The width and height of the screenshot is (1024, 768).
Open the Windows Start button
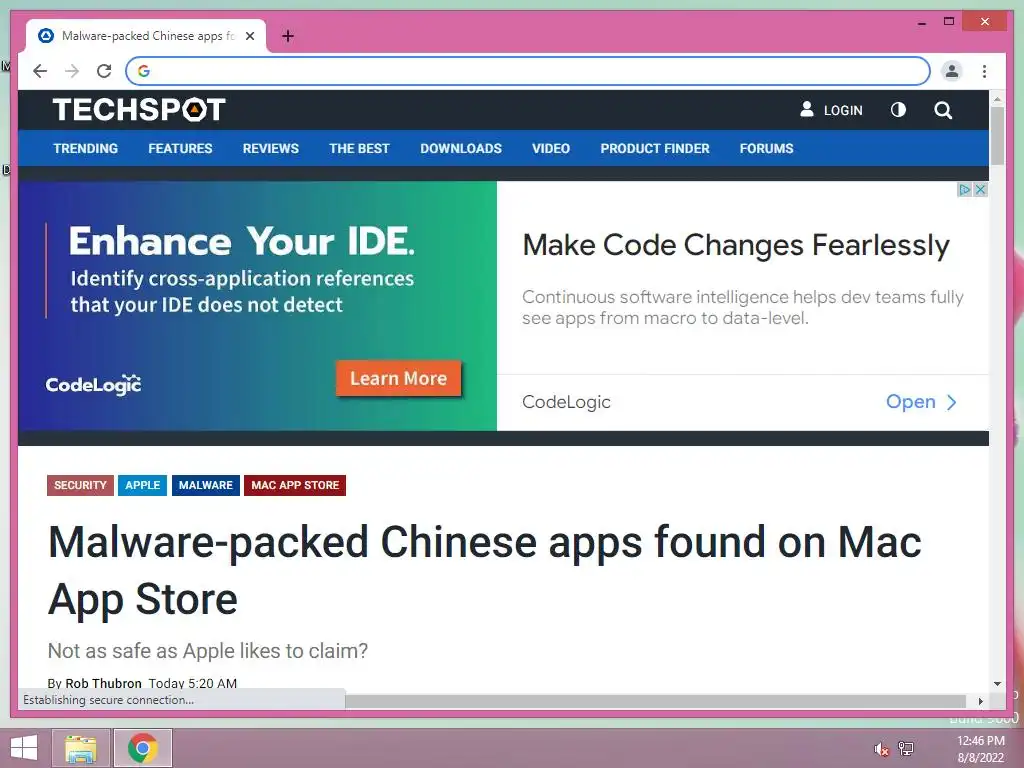pos(24,748)
